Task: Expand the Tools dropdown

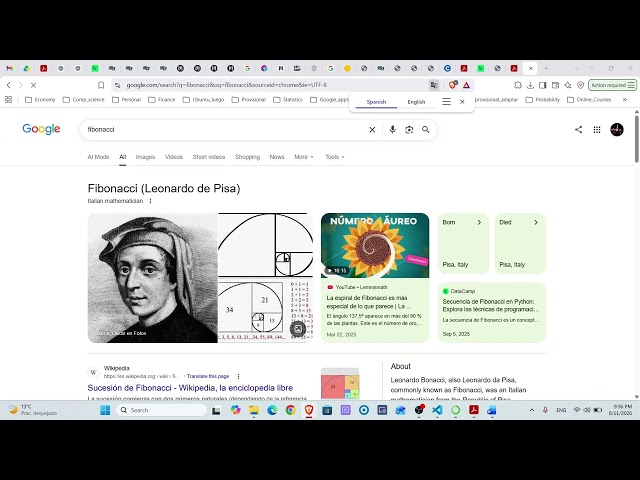Action: 335,157
